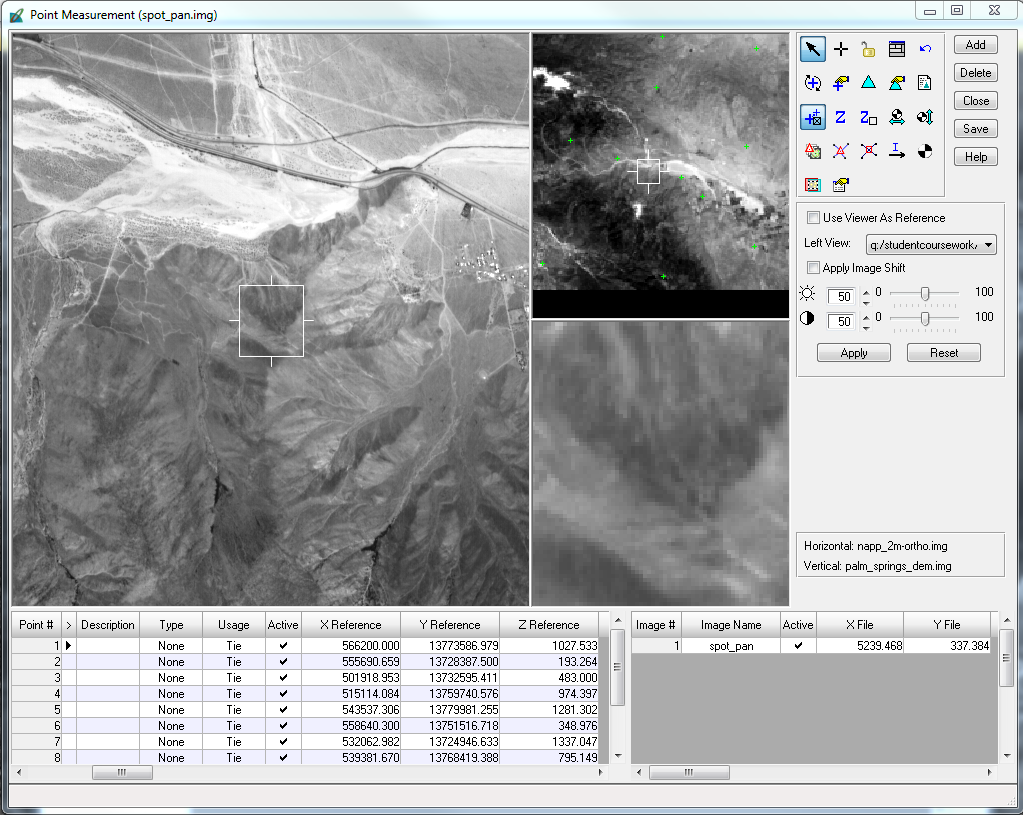Enable Use Viewer As Reference checkbox

(x=814, y=217)
